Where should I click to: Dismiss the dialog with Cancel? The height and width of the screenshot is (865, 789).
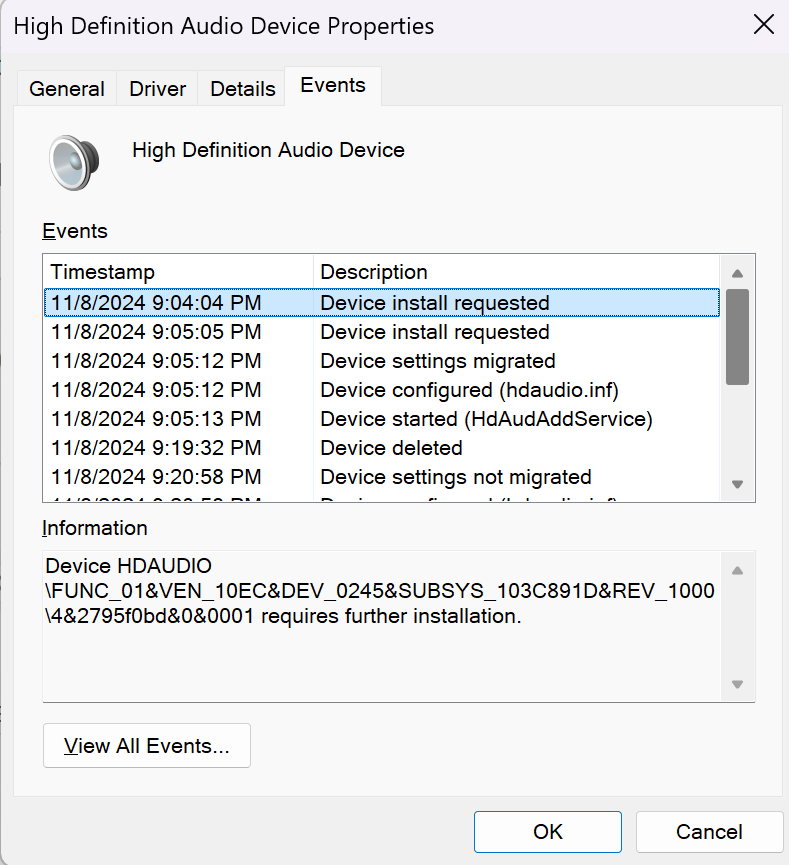[x=709, y=831]
